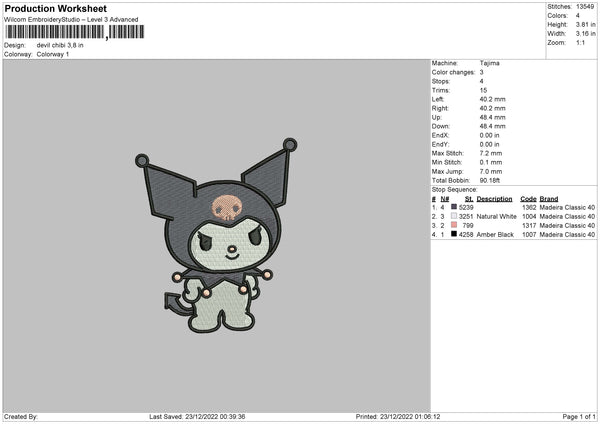Click thread code '1362'
The height and width of the screenshot is (424, 600).
coord(529,207)
